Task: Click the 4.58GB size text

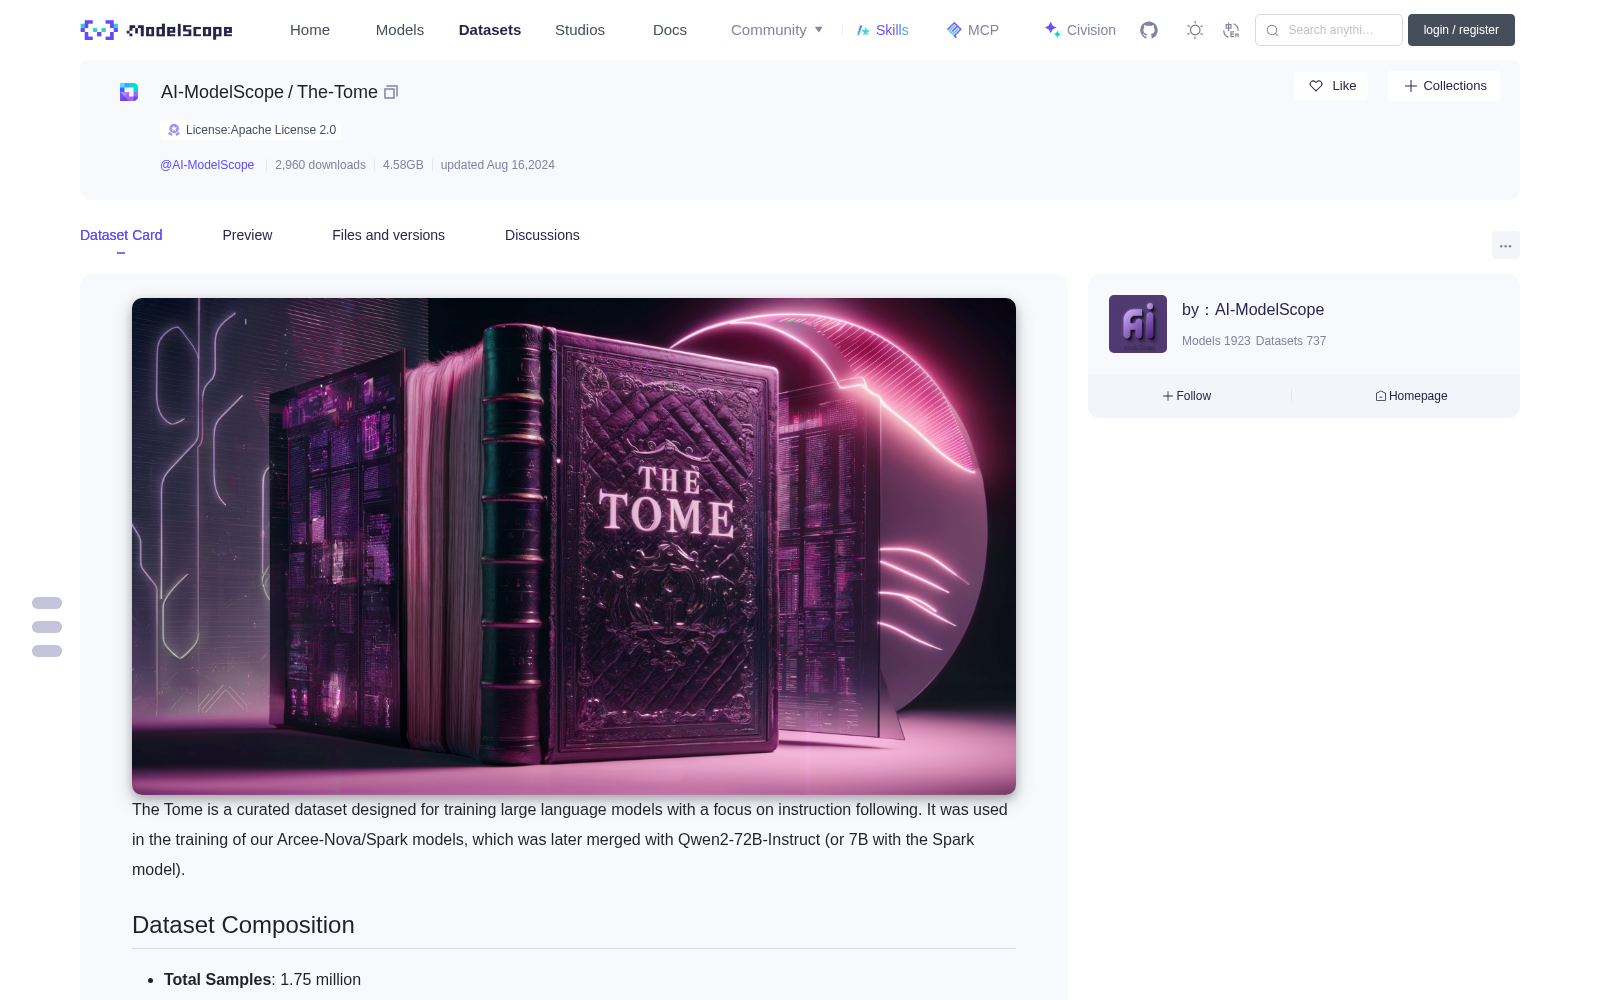Action: pyautogui.click(x=403, y=165)
